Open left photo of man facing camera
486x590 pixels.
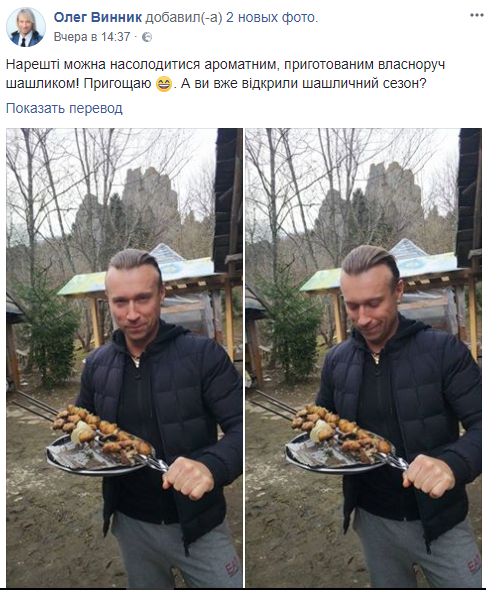125,357
